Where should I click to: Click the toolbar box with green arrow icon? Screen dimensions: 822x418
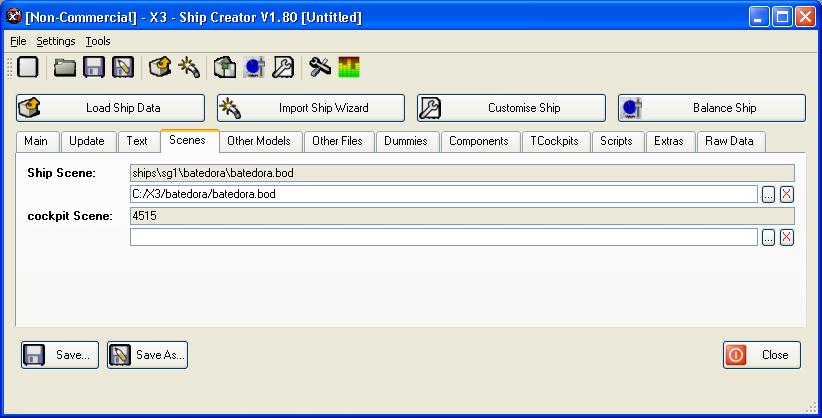(x=225, y=68)
